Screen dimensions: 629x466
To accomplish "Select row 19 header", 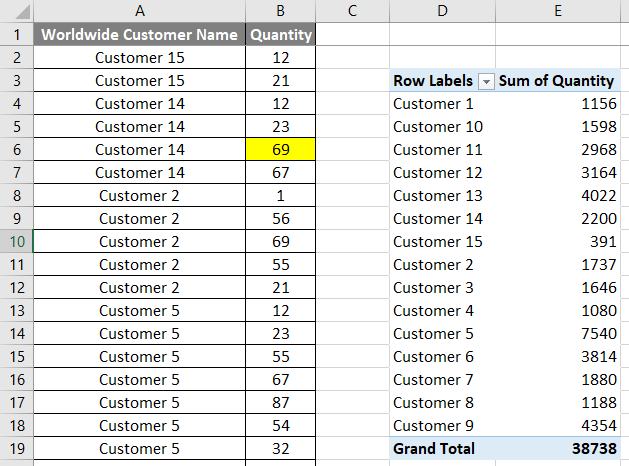I will (x=16, y=448).
